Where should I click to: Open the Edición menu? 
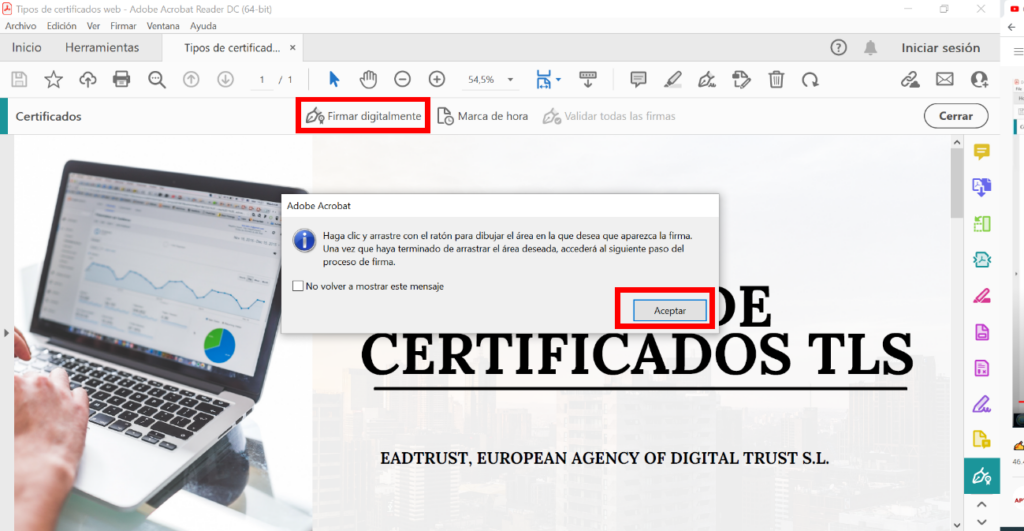[x=61, y=26]
